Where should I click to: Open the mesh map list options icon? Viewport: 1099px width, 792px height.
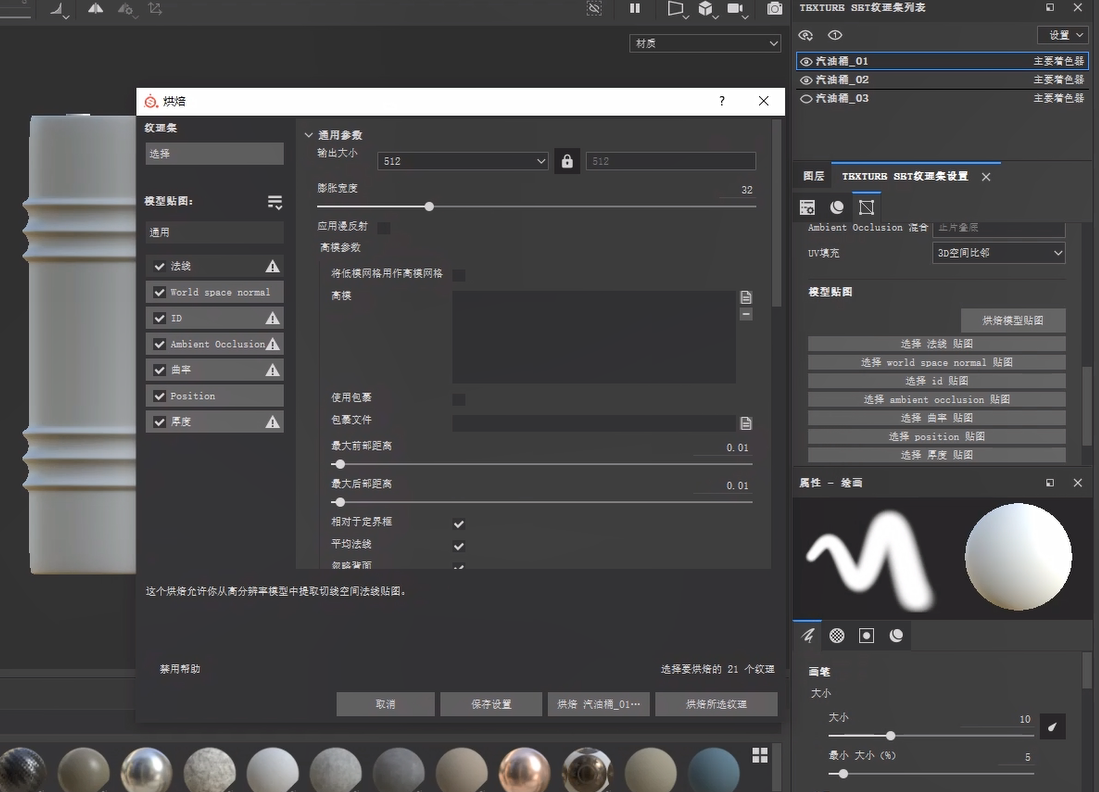[274, 202]
